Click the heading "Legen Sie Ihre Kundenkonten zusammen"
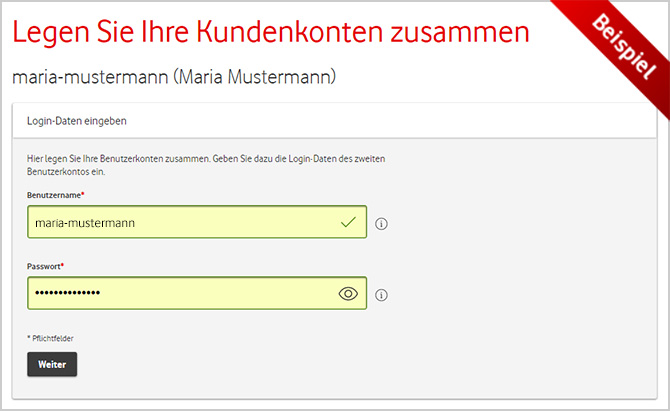Viewport: 670px width, 411px height. [271, 32]
